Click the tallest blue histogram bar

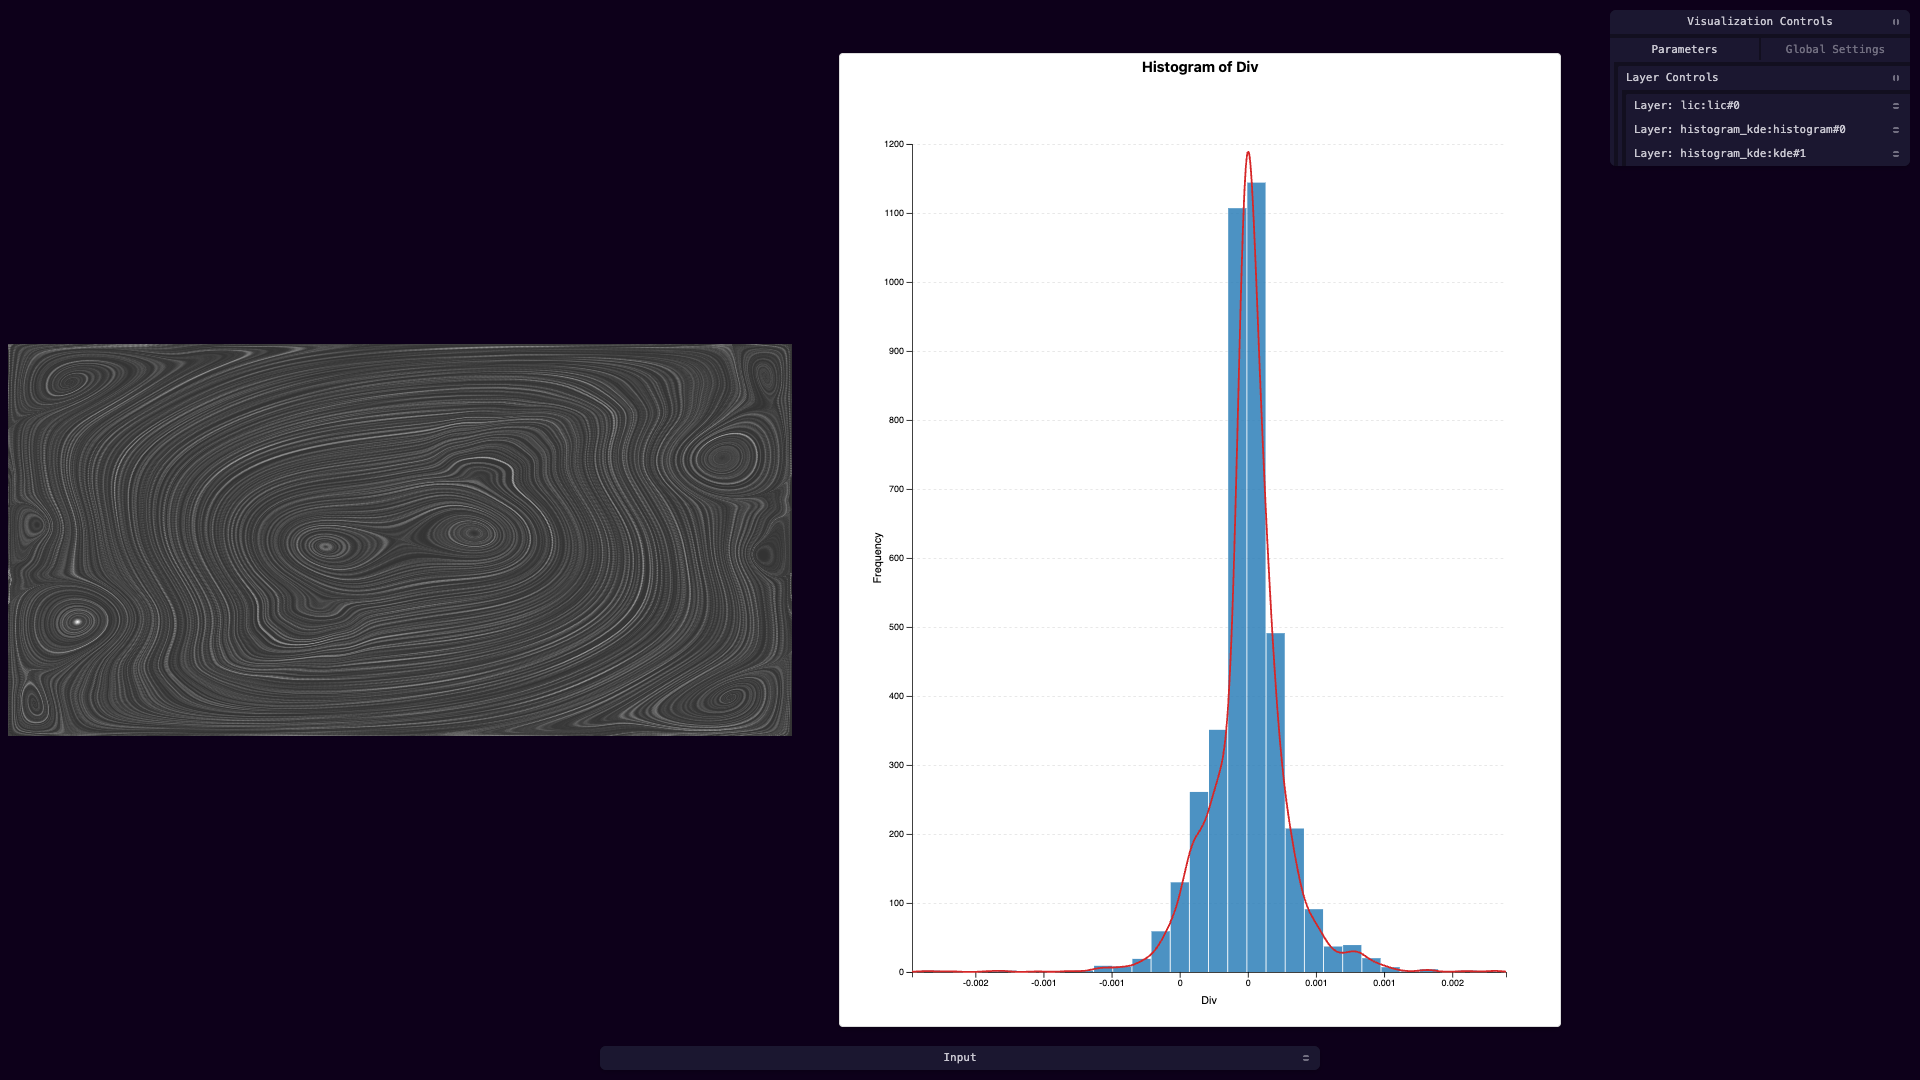(1256, 577)
